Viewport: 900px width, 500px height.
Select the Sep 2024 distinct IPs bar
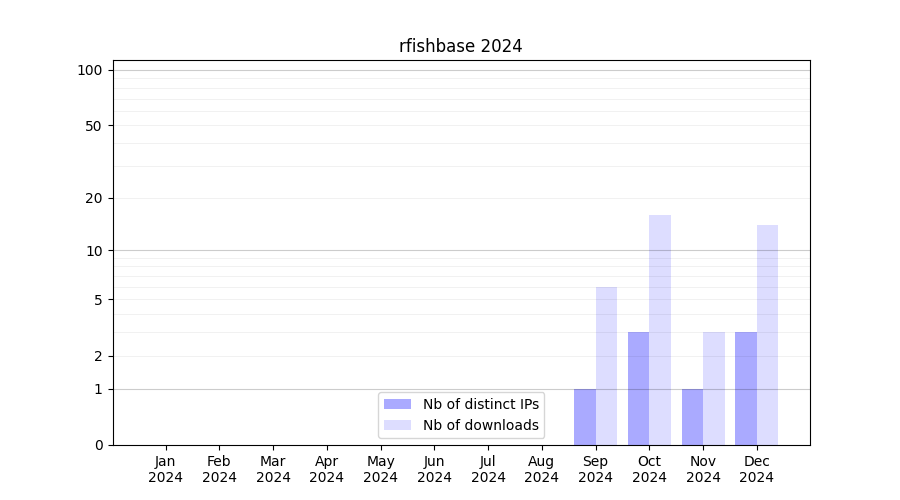pos(585,417)
